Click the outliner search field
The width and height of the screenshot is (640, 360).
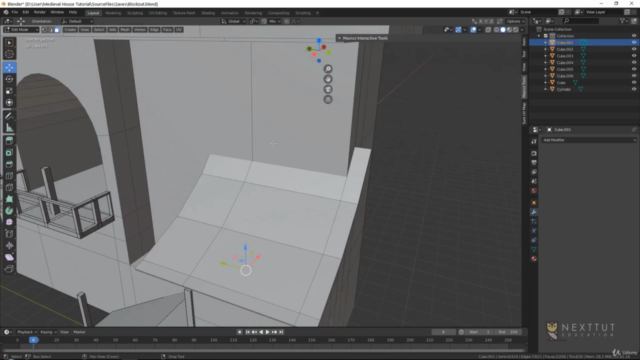tap(581, 21)
